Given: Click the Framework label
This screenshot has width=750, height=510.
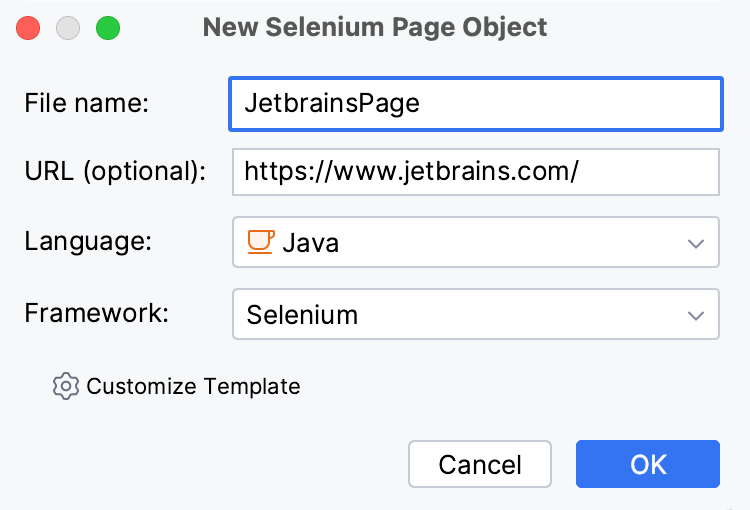Looking at the screenshot, I should click(97, 311).
